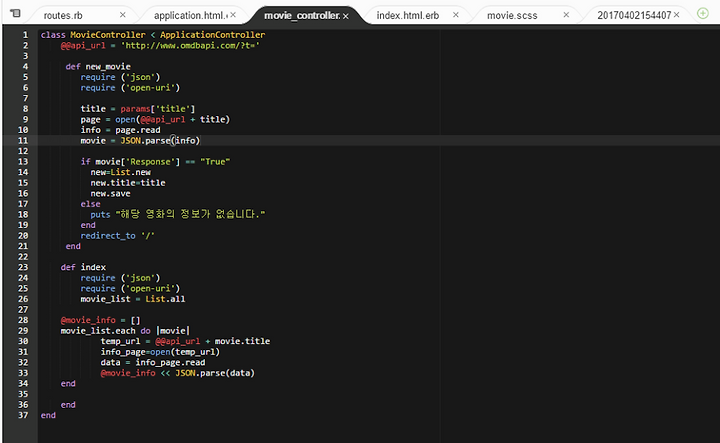The image size is (720, 443).
Task: Click the final 'end' on line 37
Action: (48, 415)
